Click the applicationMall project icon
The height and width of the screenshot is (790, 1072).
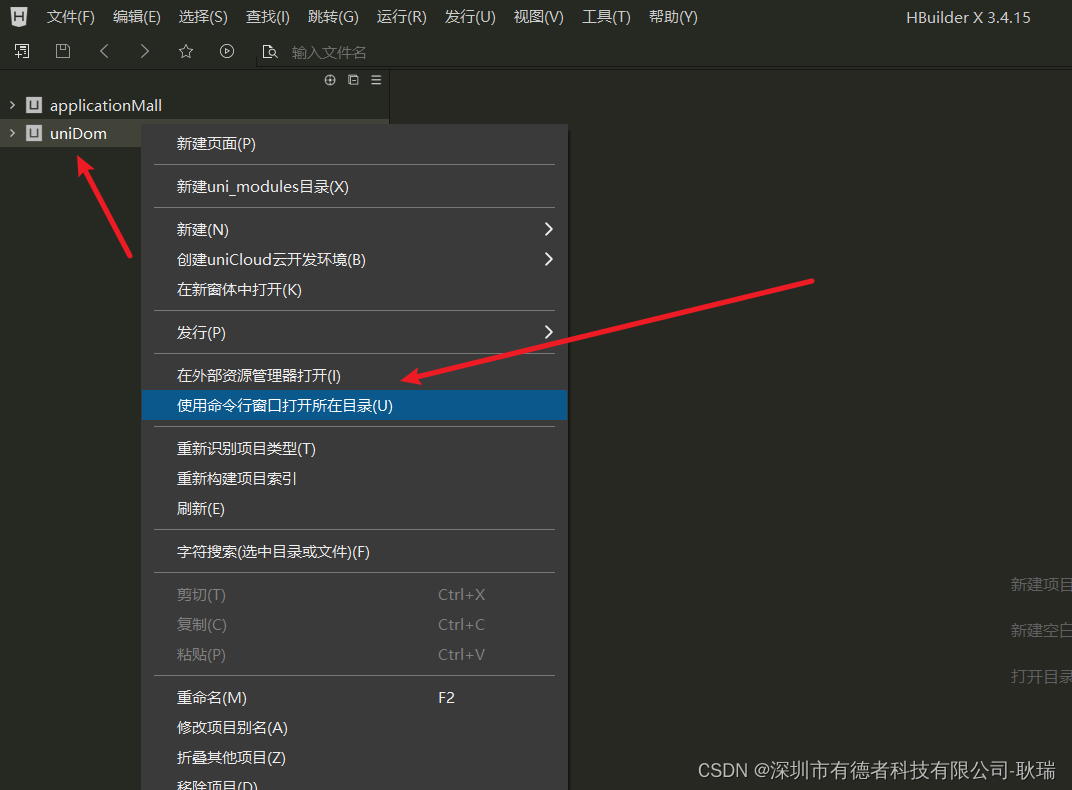click(x=34, y=105)
